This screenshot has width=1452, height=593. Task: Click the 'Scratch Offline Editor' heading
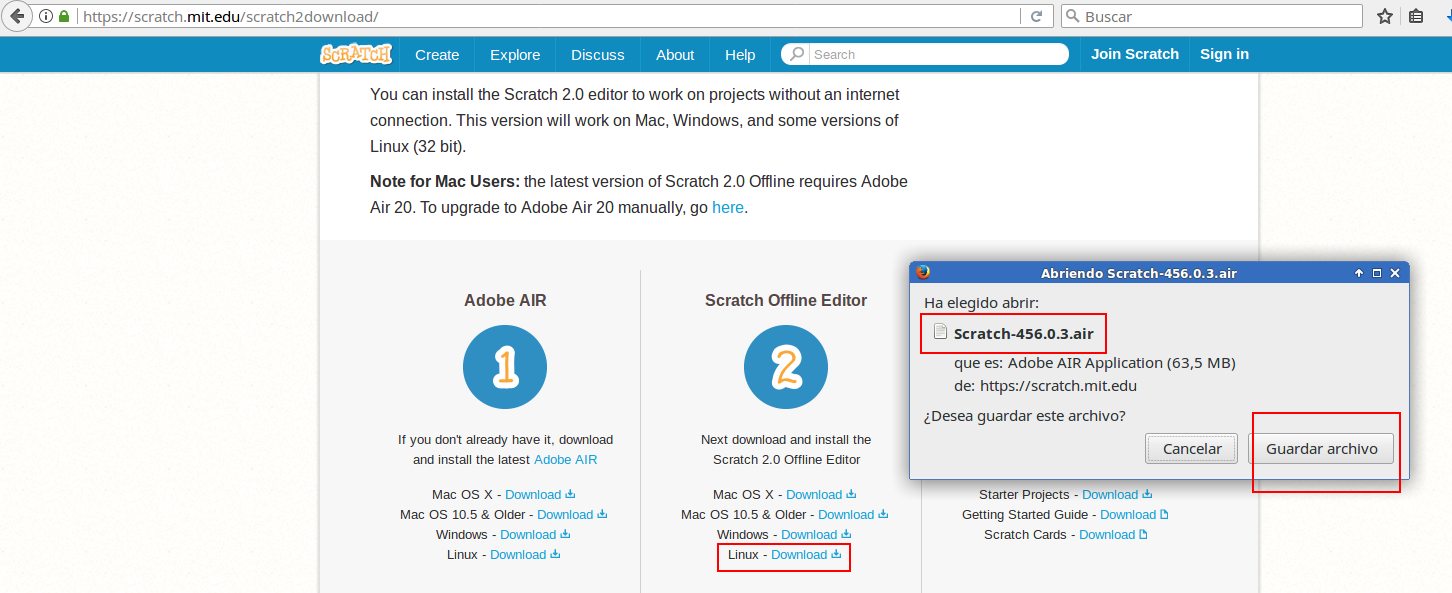(786, 300)
